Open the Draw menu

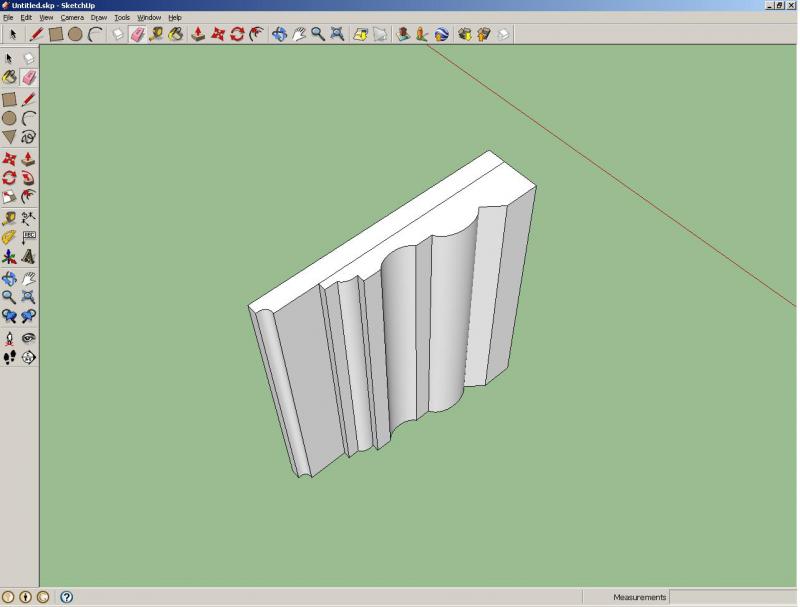point(99,18)
